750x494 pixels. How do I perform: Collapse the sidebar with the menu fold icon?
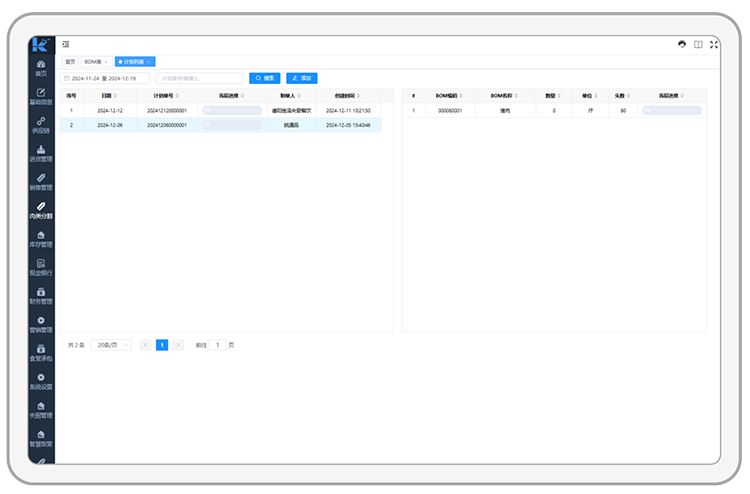66,44
